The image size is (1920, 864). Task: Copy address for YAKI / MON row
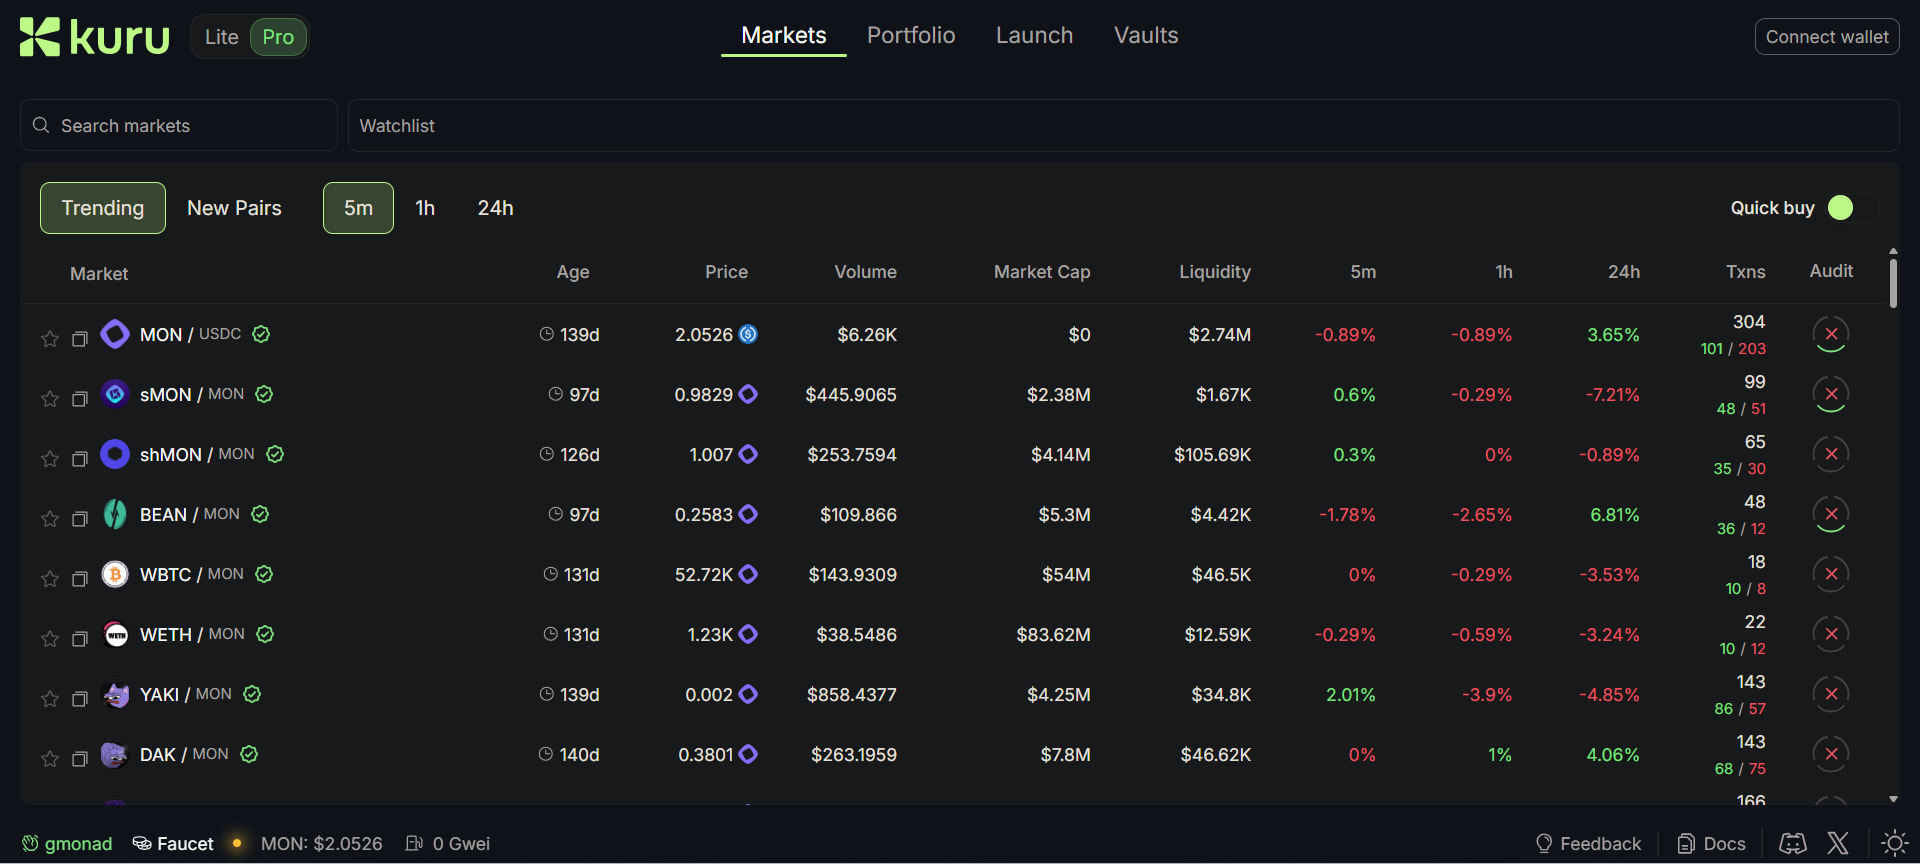pos(80,699)
